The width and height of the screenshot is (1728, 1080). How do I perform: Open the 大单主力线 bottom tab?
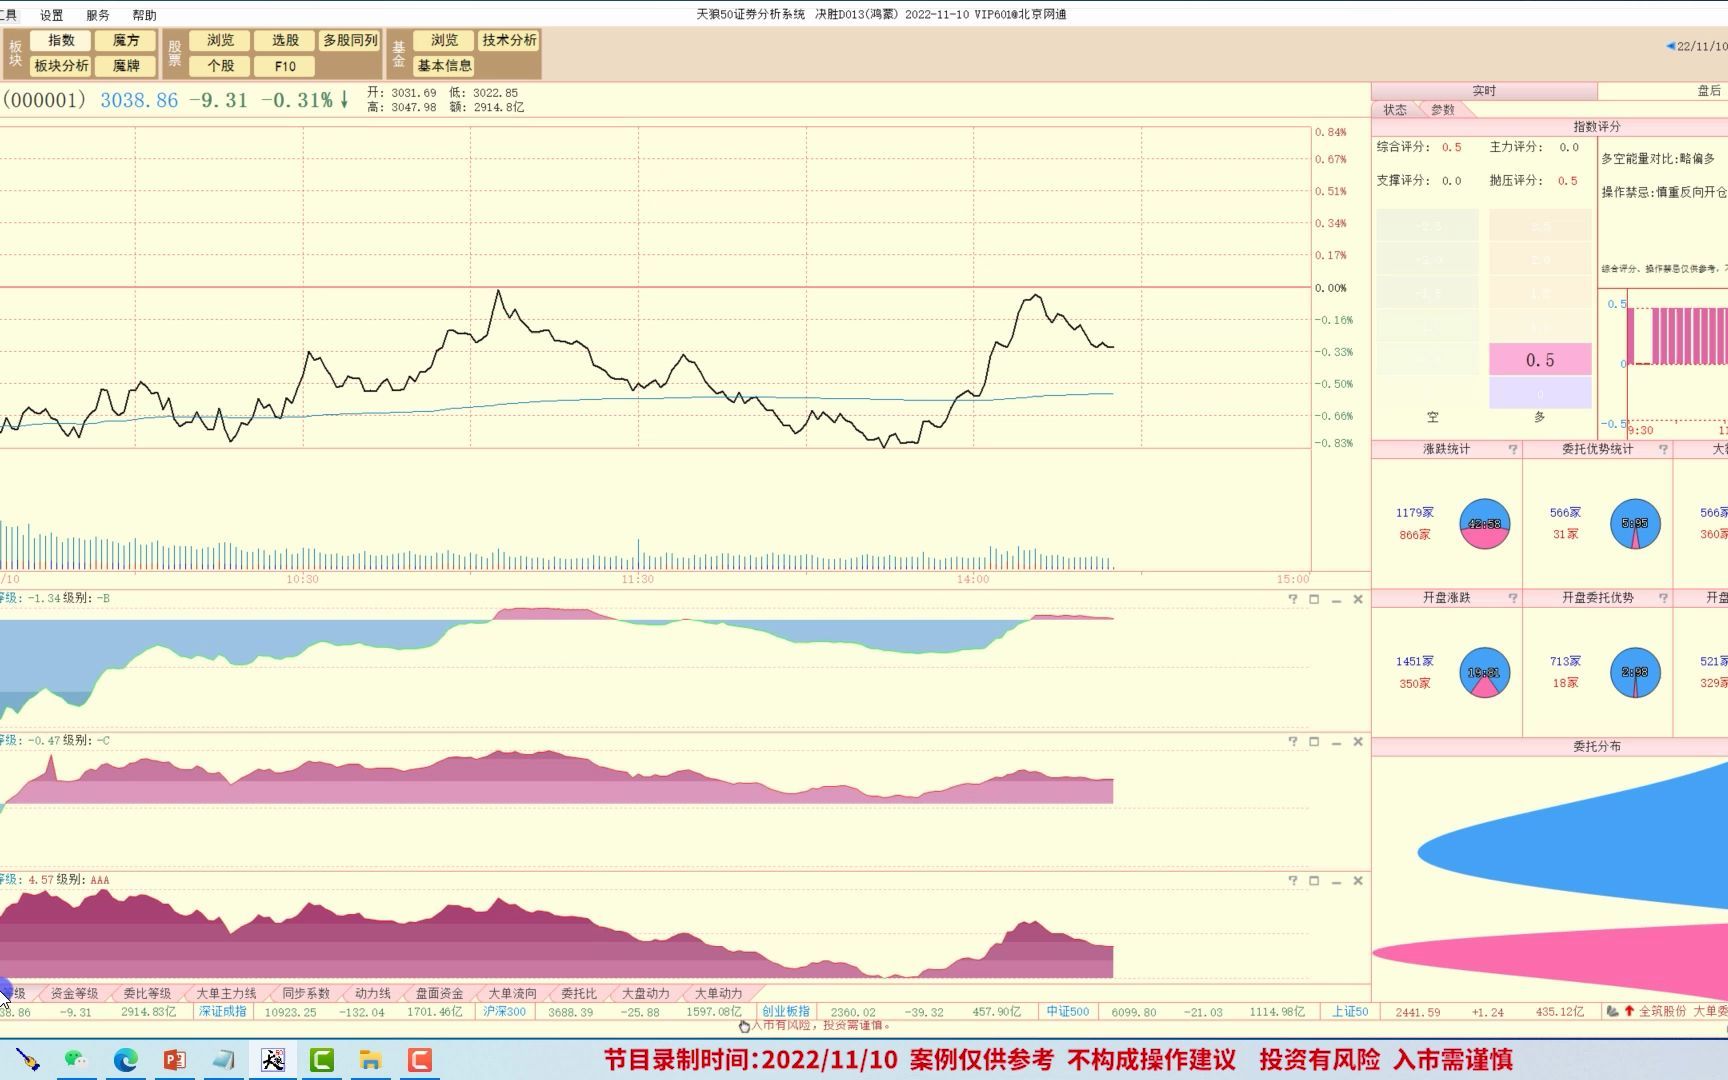pos(226,993)
